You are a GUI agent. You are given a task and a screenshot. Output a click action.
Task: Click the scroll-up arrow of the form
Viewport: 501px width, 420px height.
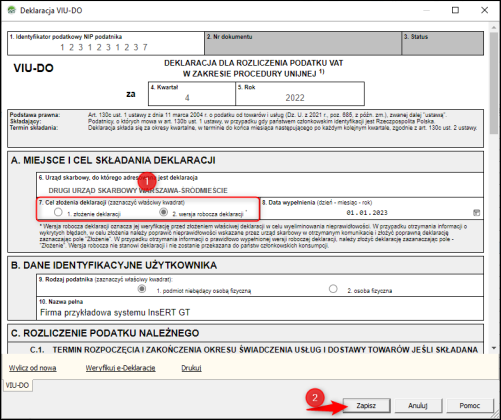pos(494,27)
